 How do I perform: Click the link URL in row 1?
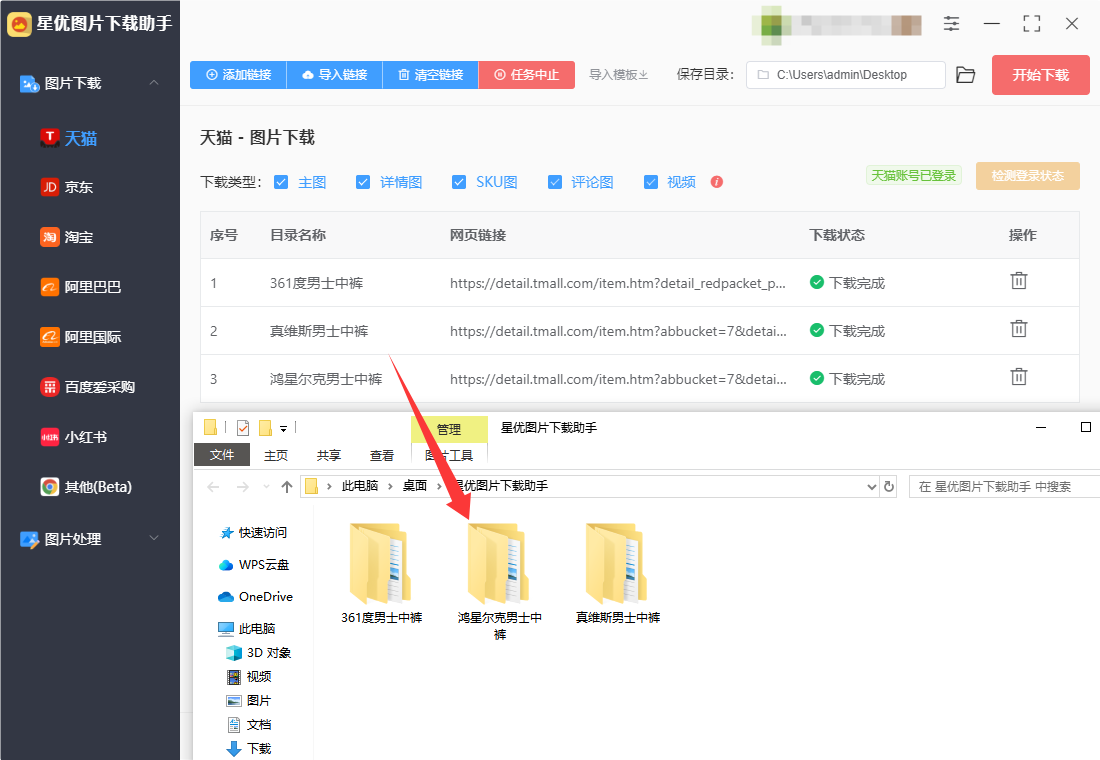coord(617,283)
